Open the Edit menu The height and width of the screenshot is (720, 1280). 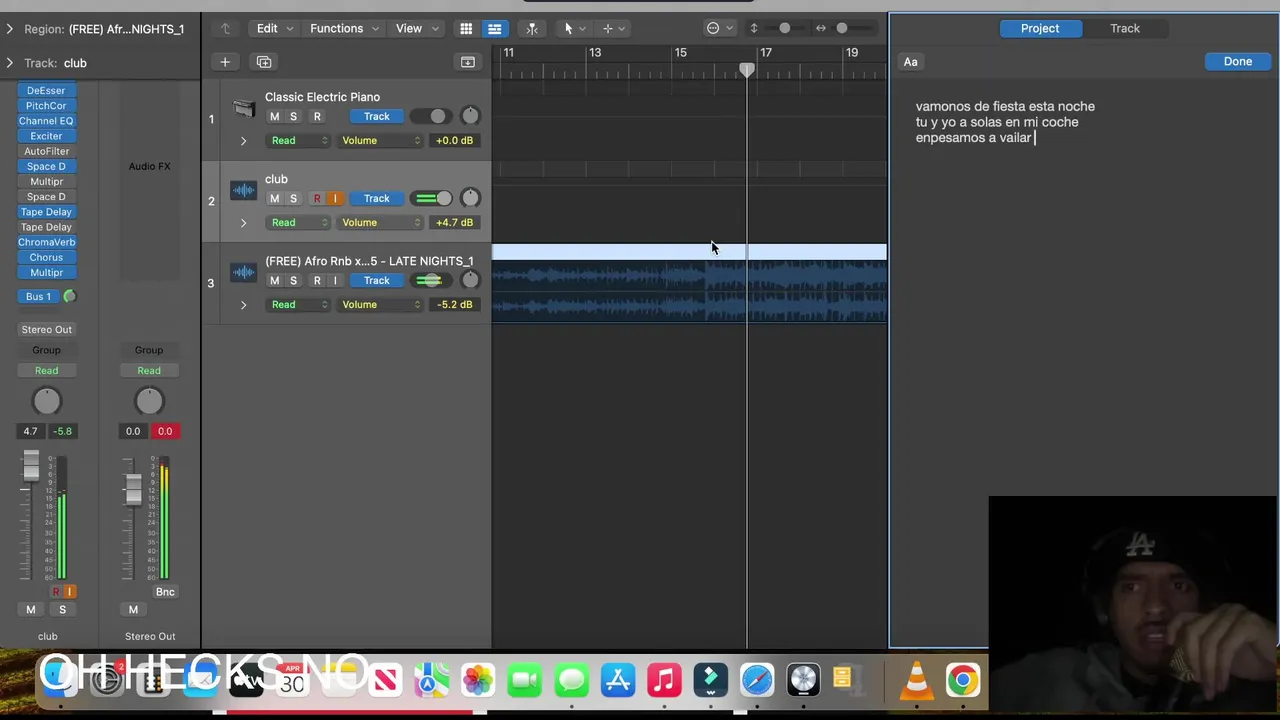click(274, 28)
